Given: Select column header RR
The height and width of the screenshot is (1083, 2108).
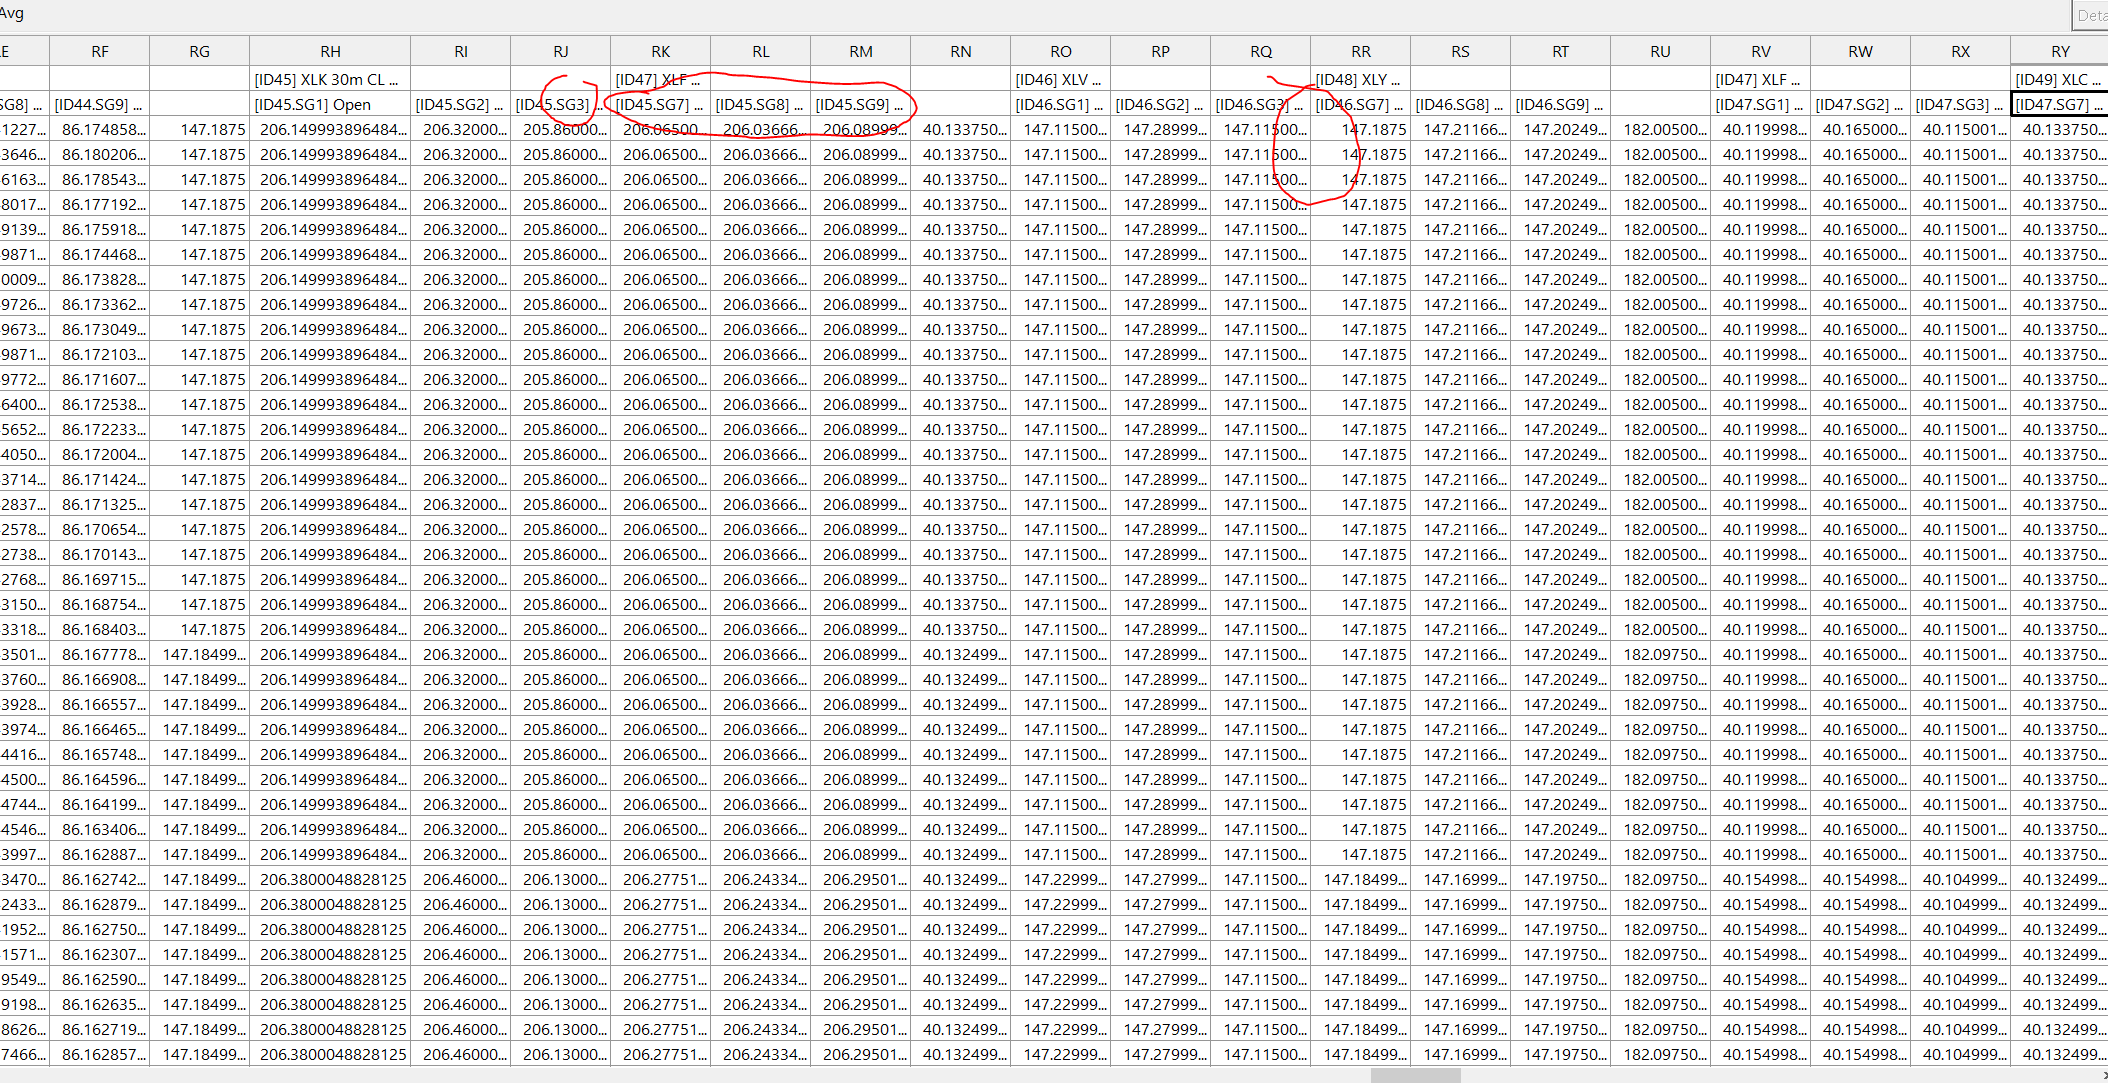Looking at the screenshot, I should [x=1360, y=51].
